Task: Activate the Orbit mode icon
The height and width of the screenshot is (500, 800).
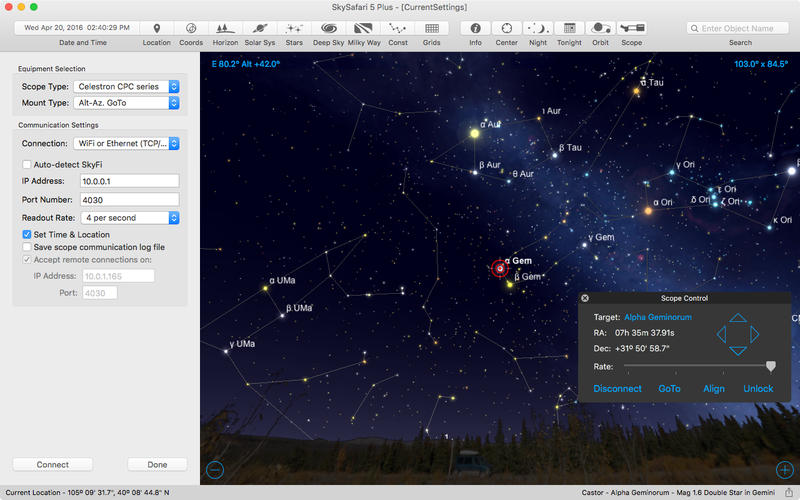Action: point(601,29)
